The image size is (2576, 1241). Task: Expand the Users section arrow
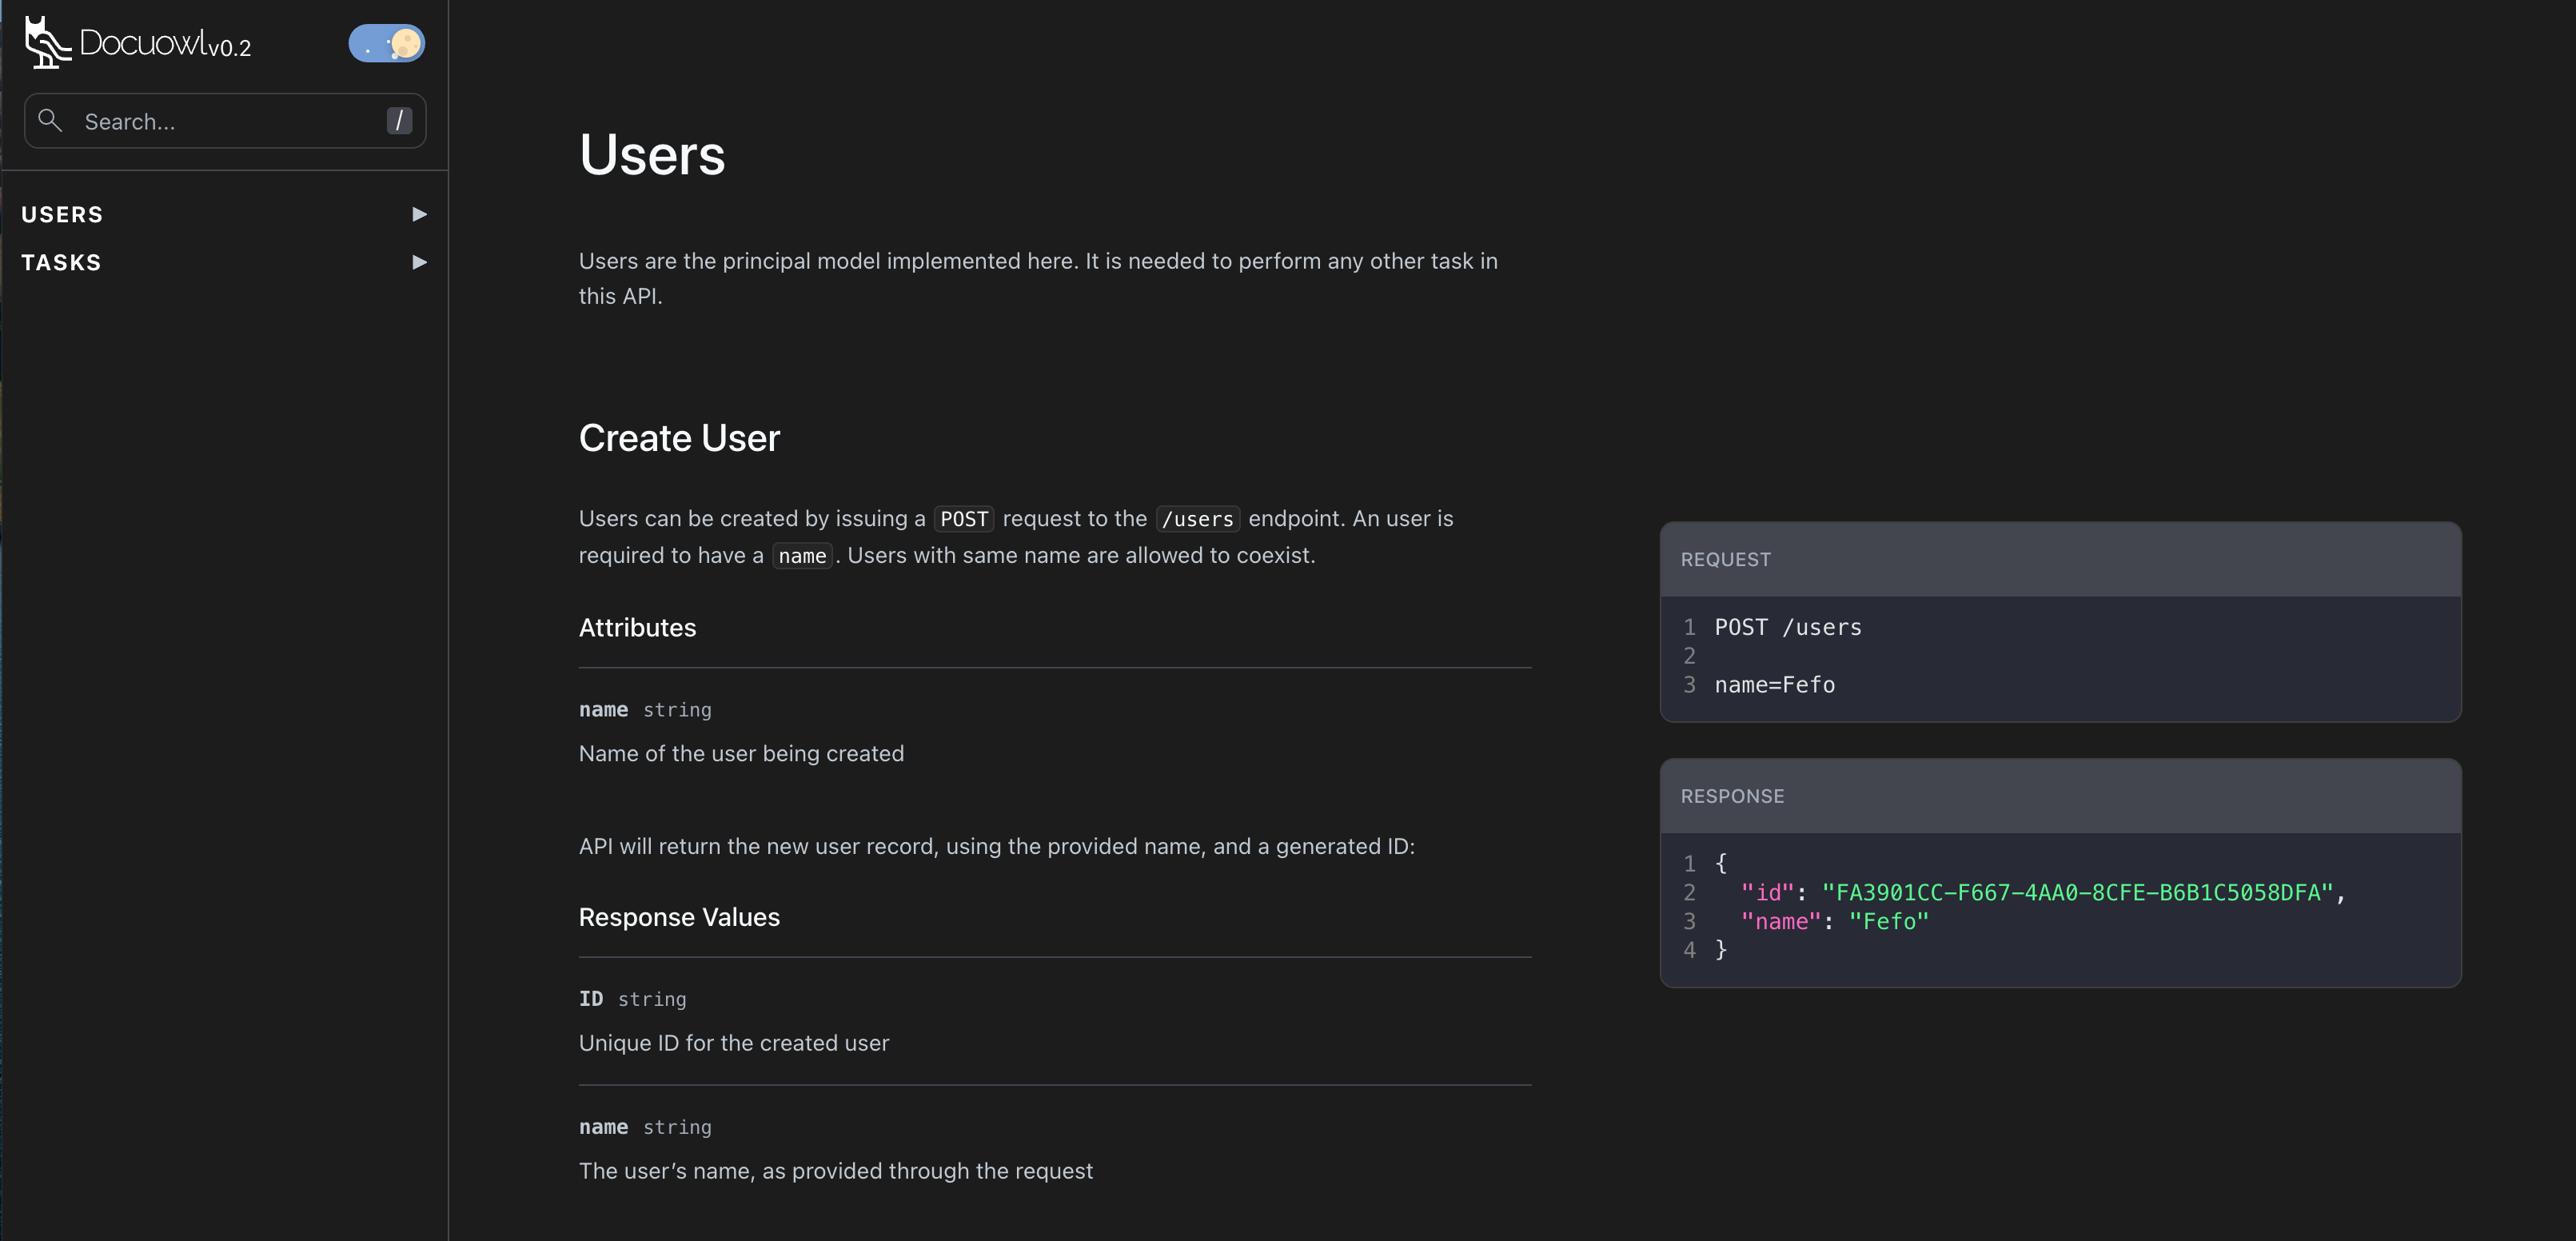[x=419, y=214]
